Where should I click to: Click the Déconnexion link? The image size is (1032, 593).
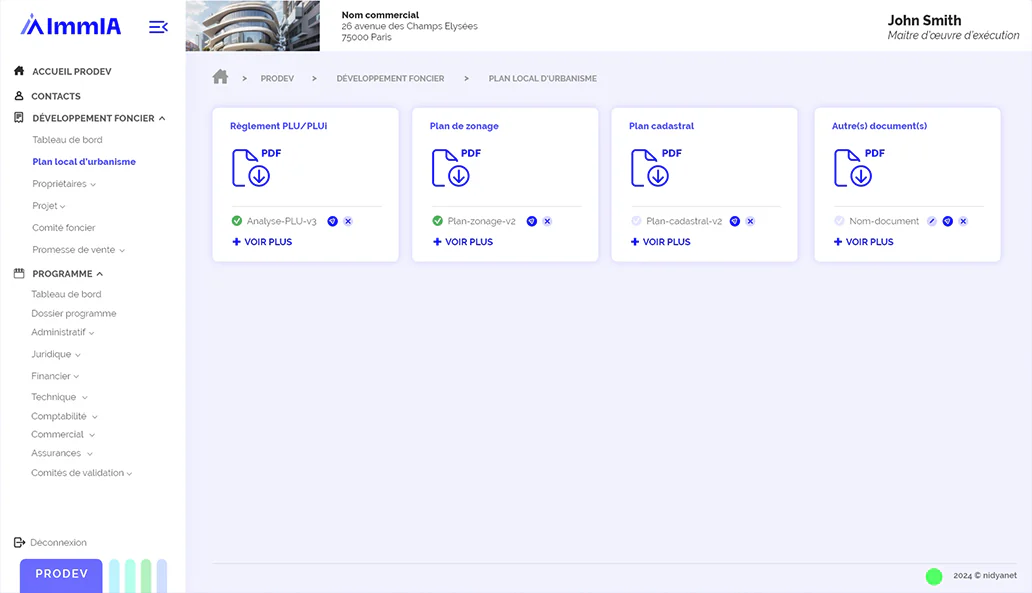point(59,542)
